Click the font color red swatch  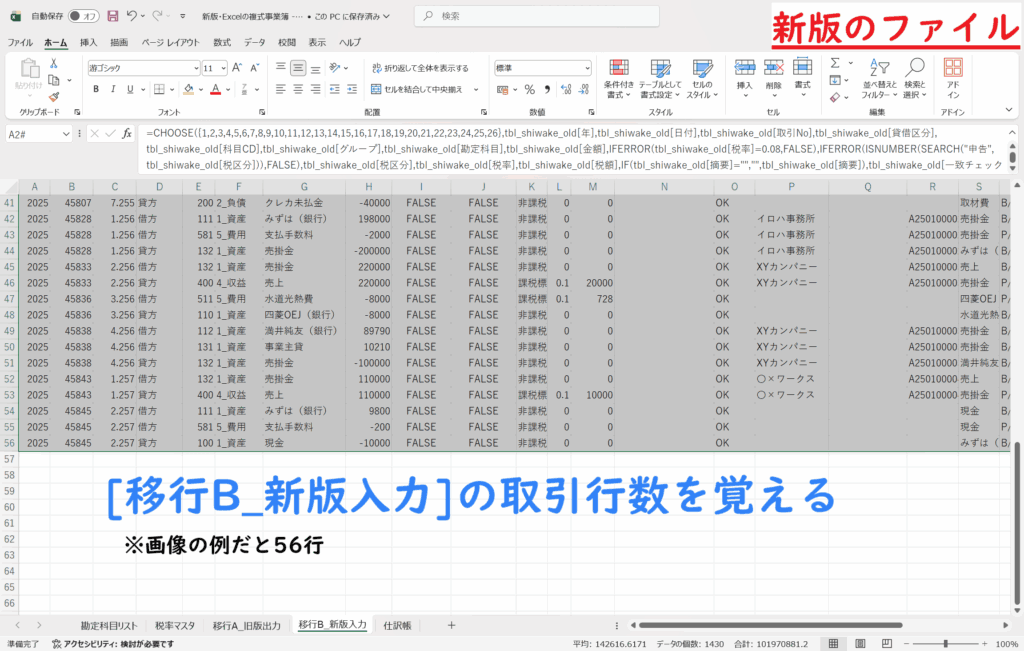pyautogui.click(x=215, y=89)
